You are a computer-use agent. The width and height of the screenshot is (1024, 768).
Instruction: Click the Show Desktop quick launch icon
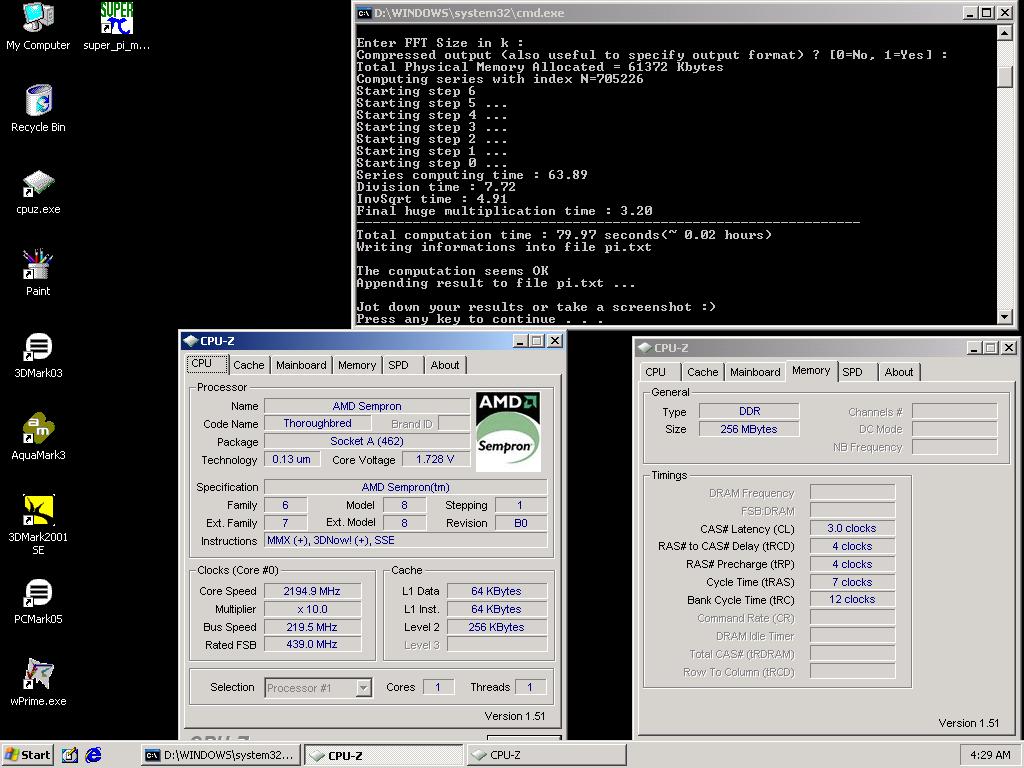pyautogui.click(x=70, y=755)
